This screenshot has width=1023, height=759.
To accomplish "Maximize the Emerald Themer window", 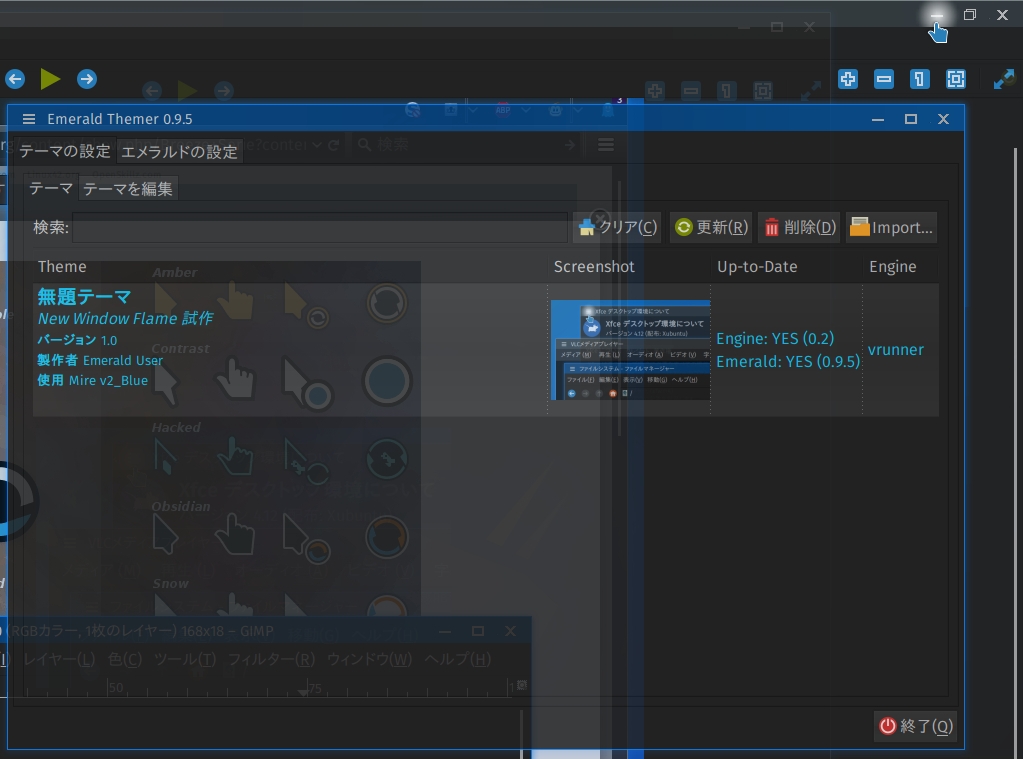I will pos(911,119).
